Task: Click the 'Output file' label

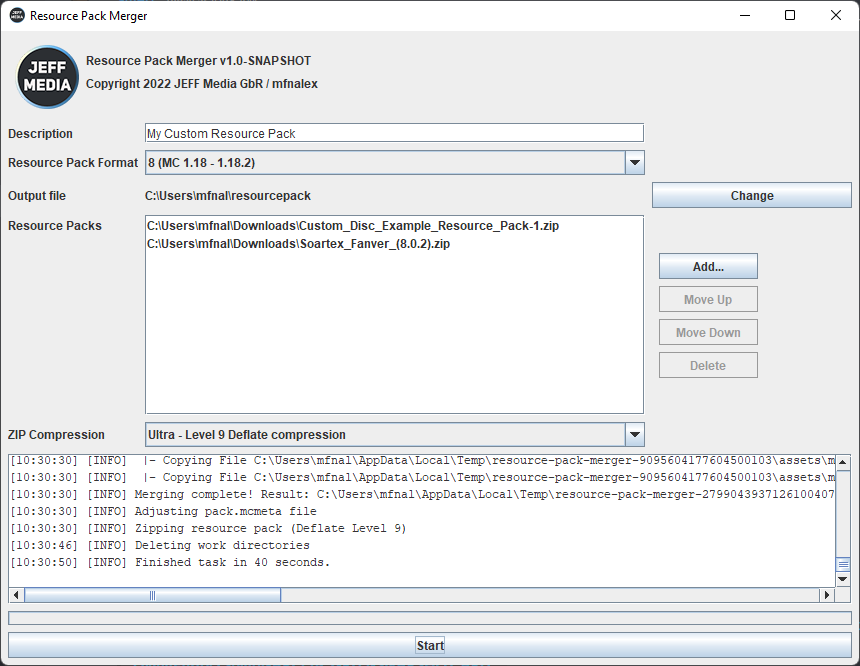Action: pyautogui.click(x=37, y=196)
